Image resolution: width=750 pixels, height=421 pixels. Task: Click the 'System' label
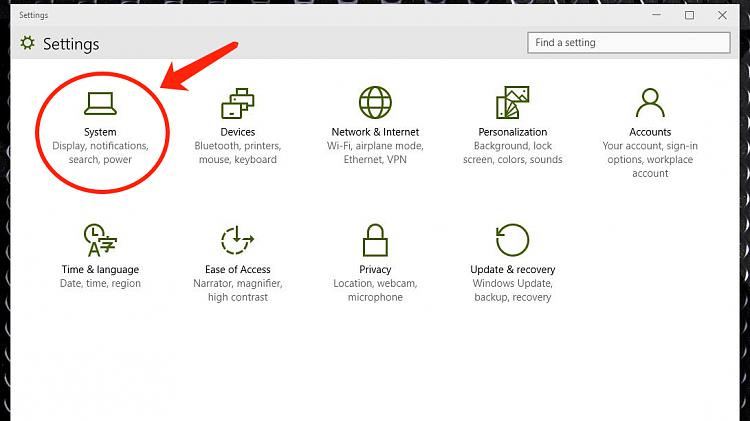100,132
